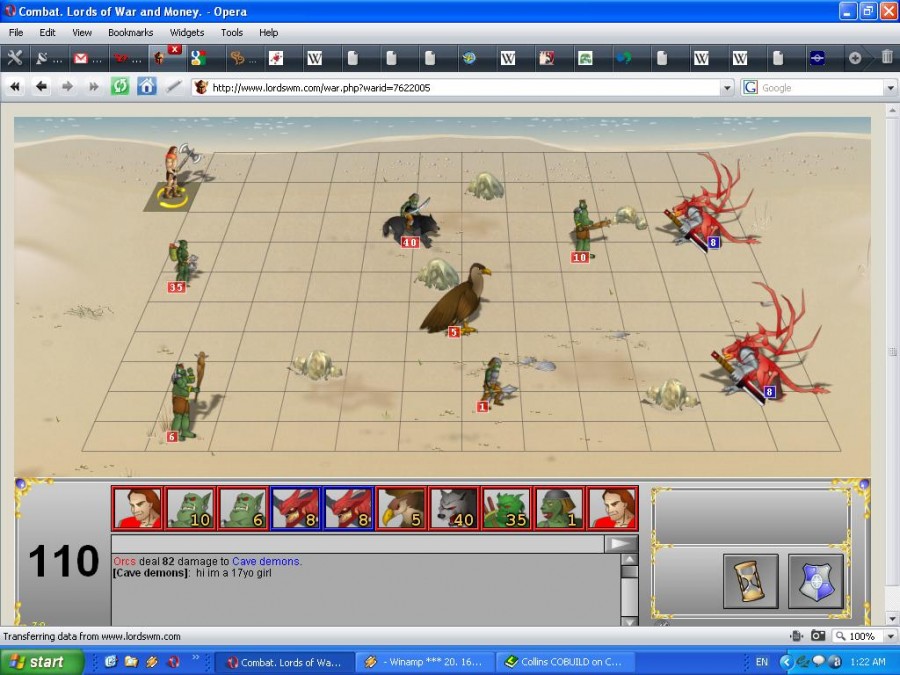This screenshot has height=675, width=900.
Task: Open the Bookmarks menu
Action: (x=130, y=33)
